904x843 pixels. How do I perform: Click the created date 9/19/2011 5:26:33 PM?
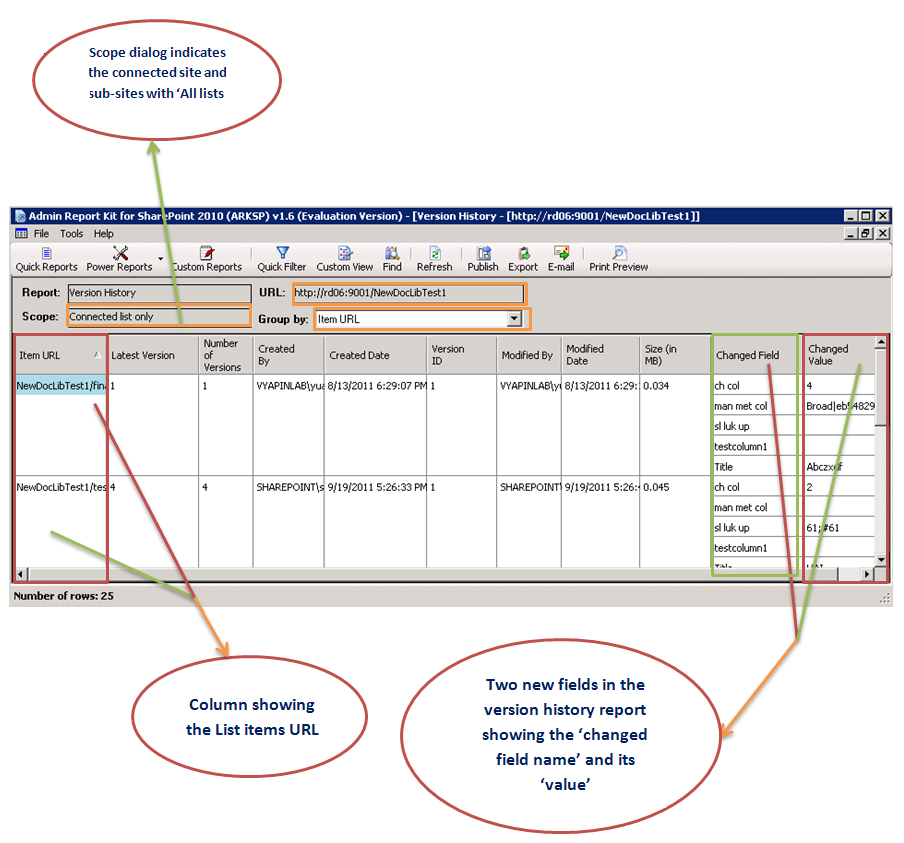coord(375,487)
